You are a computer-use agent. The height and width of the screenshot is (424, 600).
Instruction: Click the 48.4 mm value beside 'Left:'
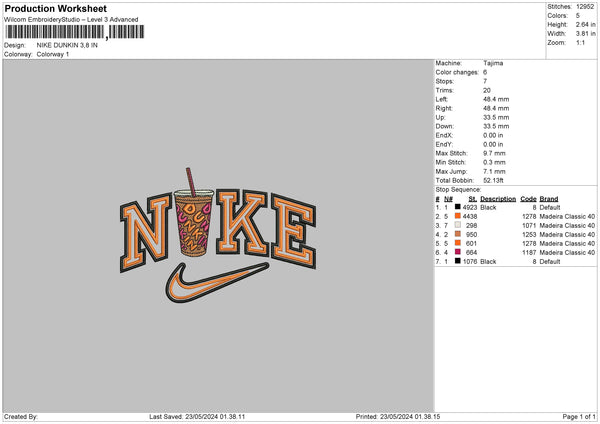tap(496, 99)
